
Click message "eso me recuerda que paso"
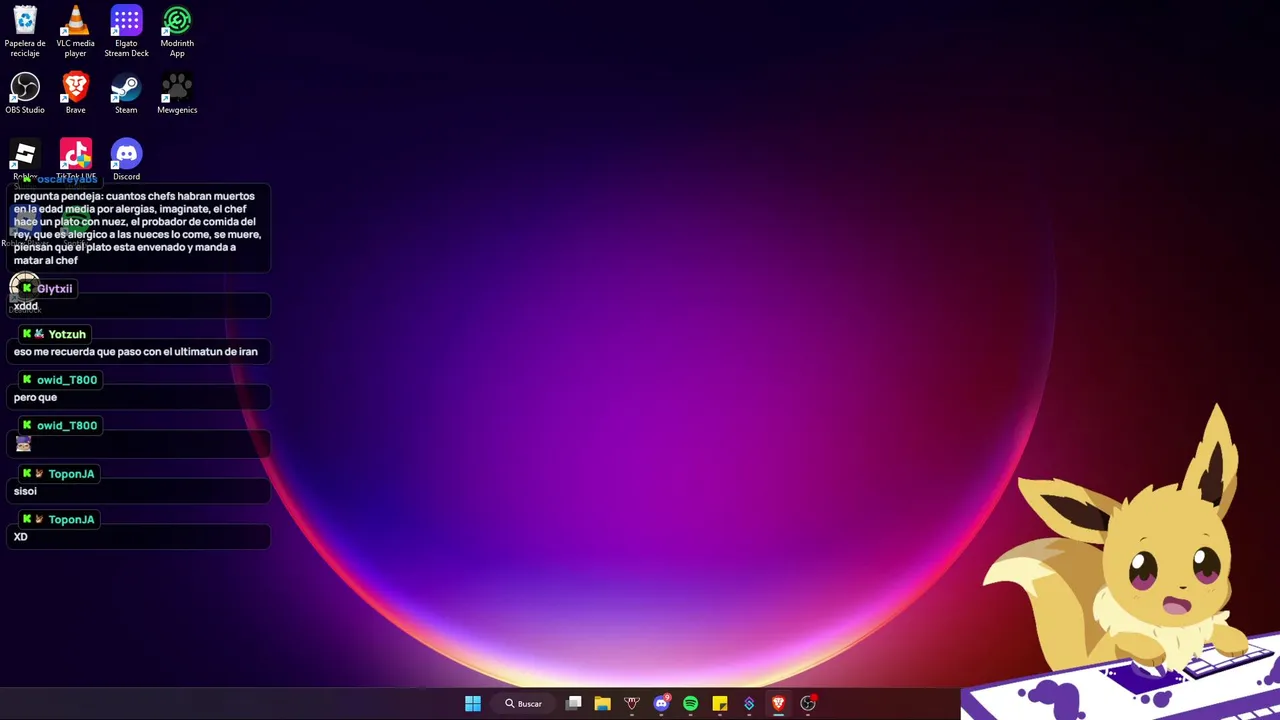tap(136, 352)
